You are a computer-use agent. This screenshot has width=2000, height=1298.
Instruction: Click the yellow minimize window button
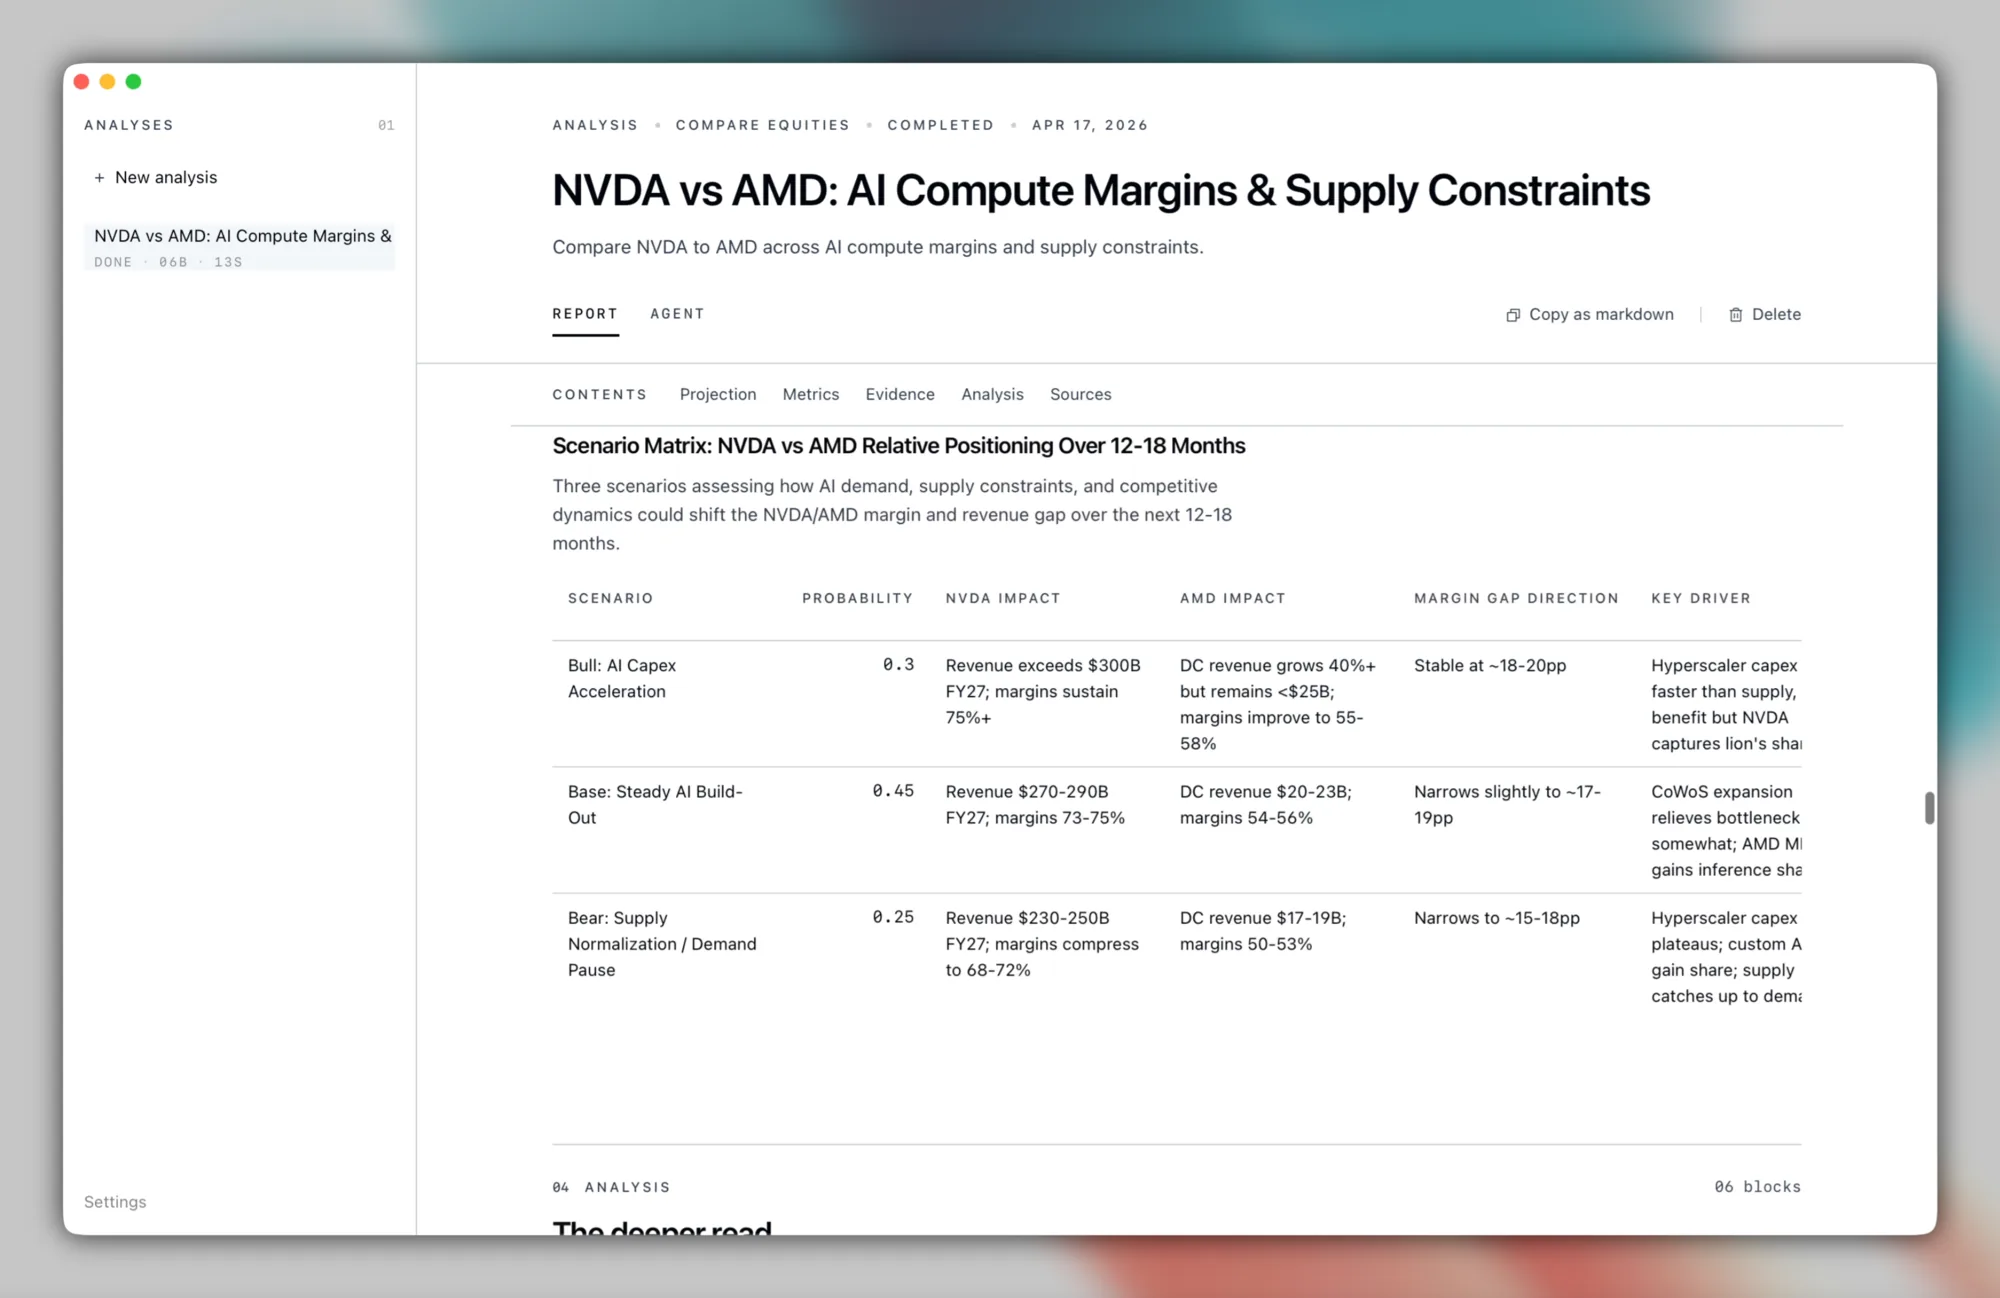pos(107,82)
